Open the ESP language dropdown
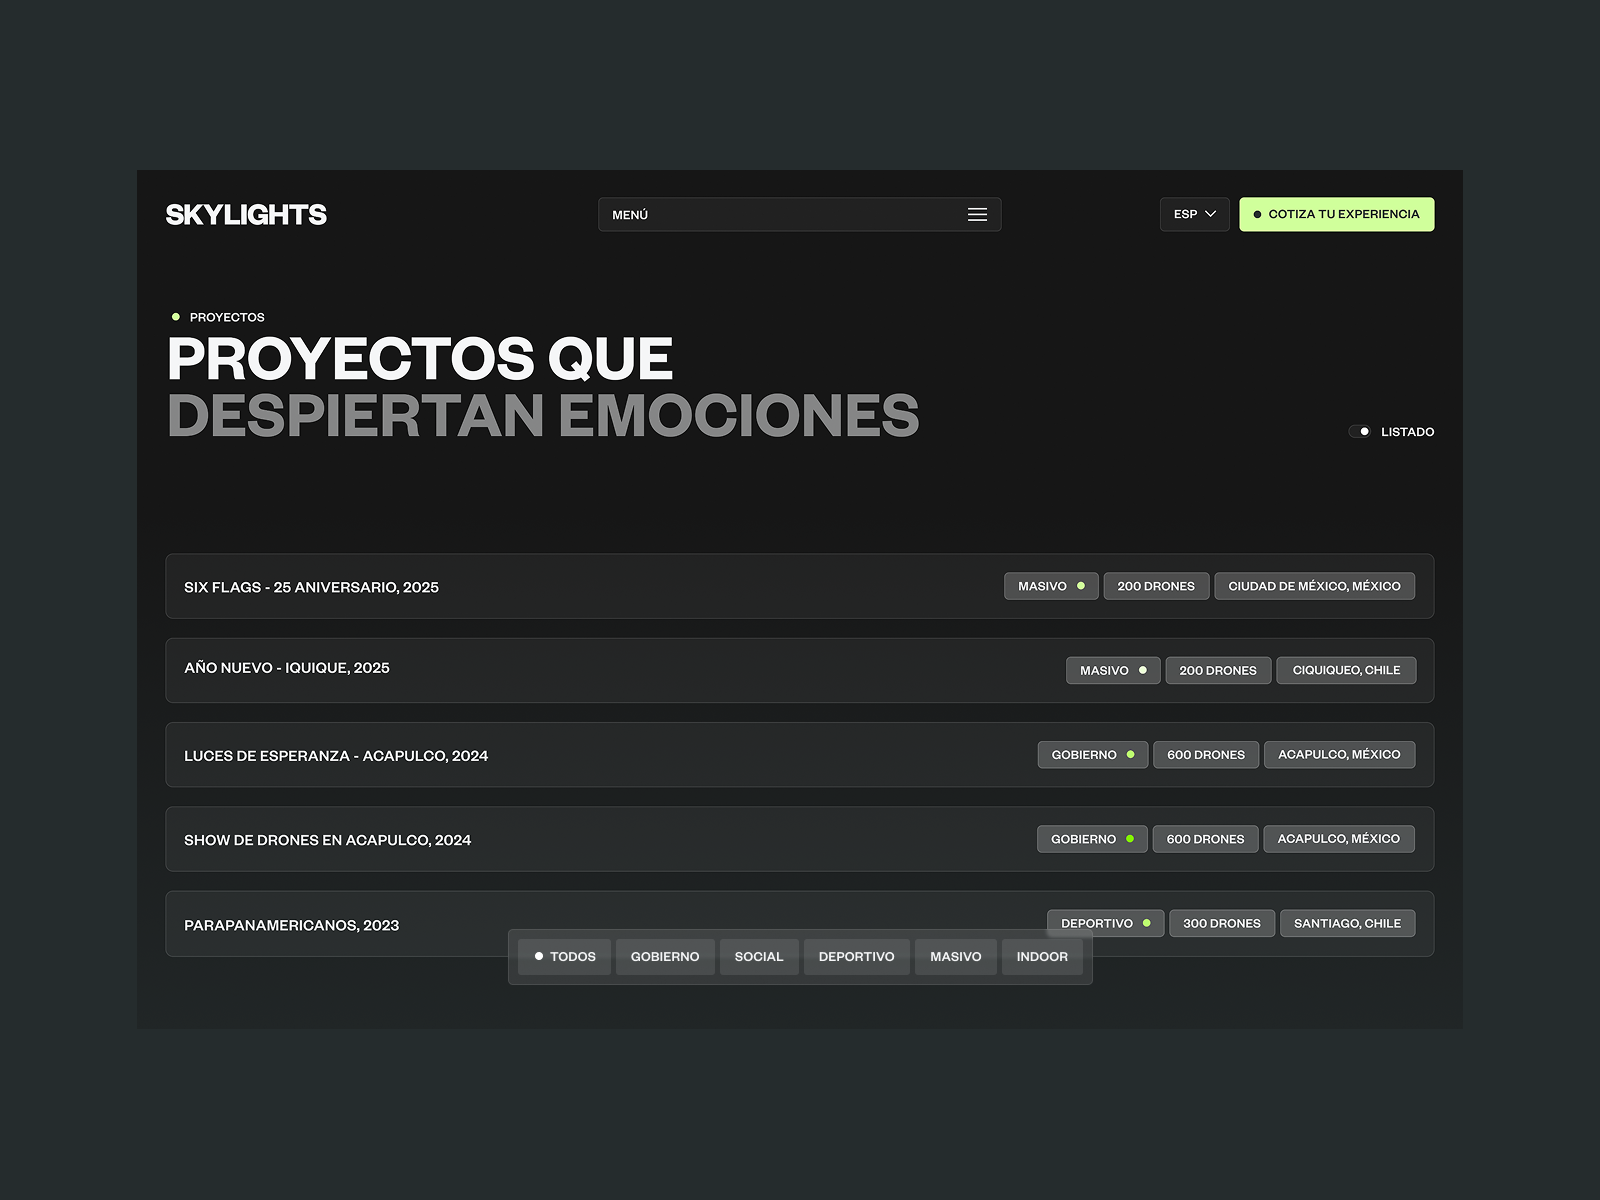Screen dimensions: 1600x1200 [1194, 213]
